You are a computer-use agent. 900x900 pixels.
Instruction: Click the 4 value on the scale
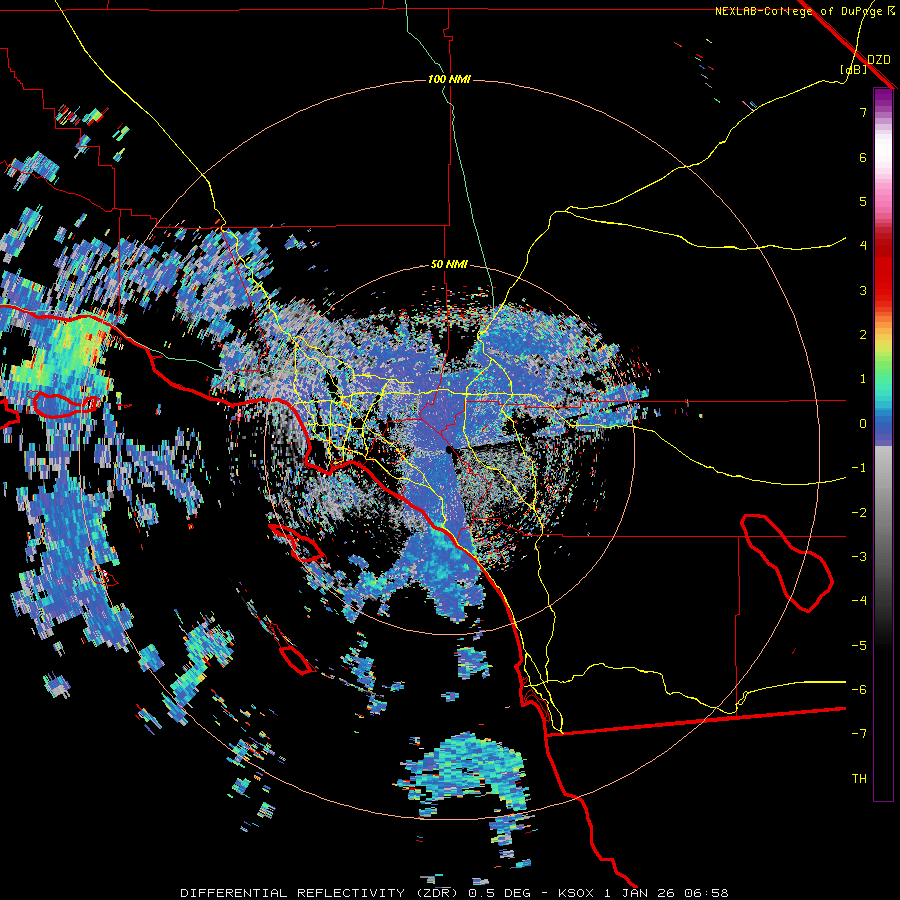[x=863, y=246]
